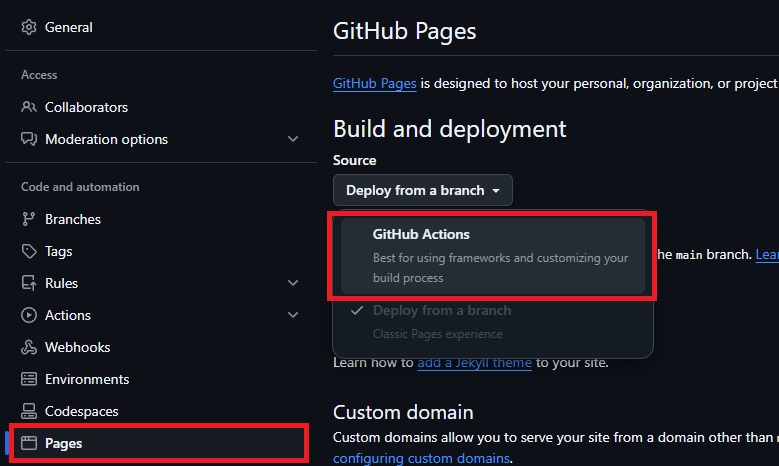Open the configuring custom domains link
Viewport: 779px width, 466px height.
point(420,458)
